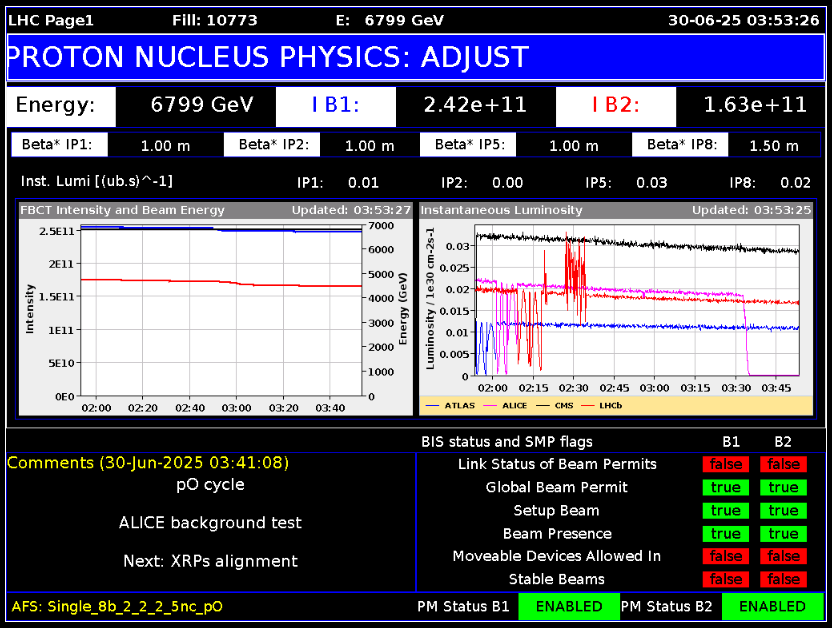832x628 pixels.
Task: Click Moveable Devices Allowed In B2 indicator
Action: pos(783,556)
